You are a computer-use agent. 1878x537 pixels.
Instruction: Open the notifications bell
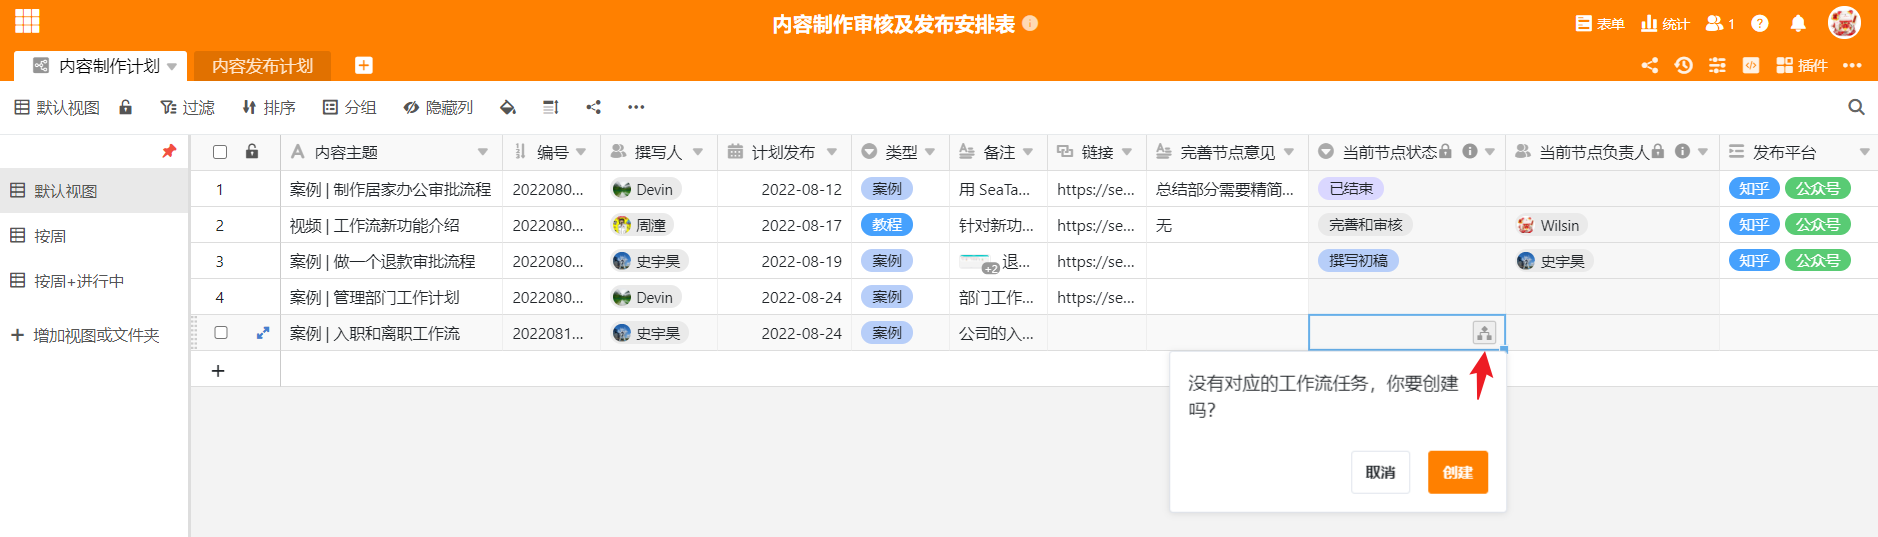click(1798, 23)
